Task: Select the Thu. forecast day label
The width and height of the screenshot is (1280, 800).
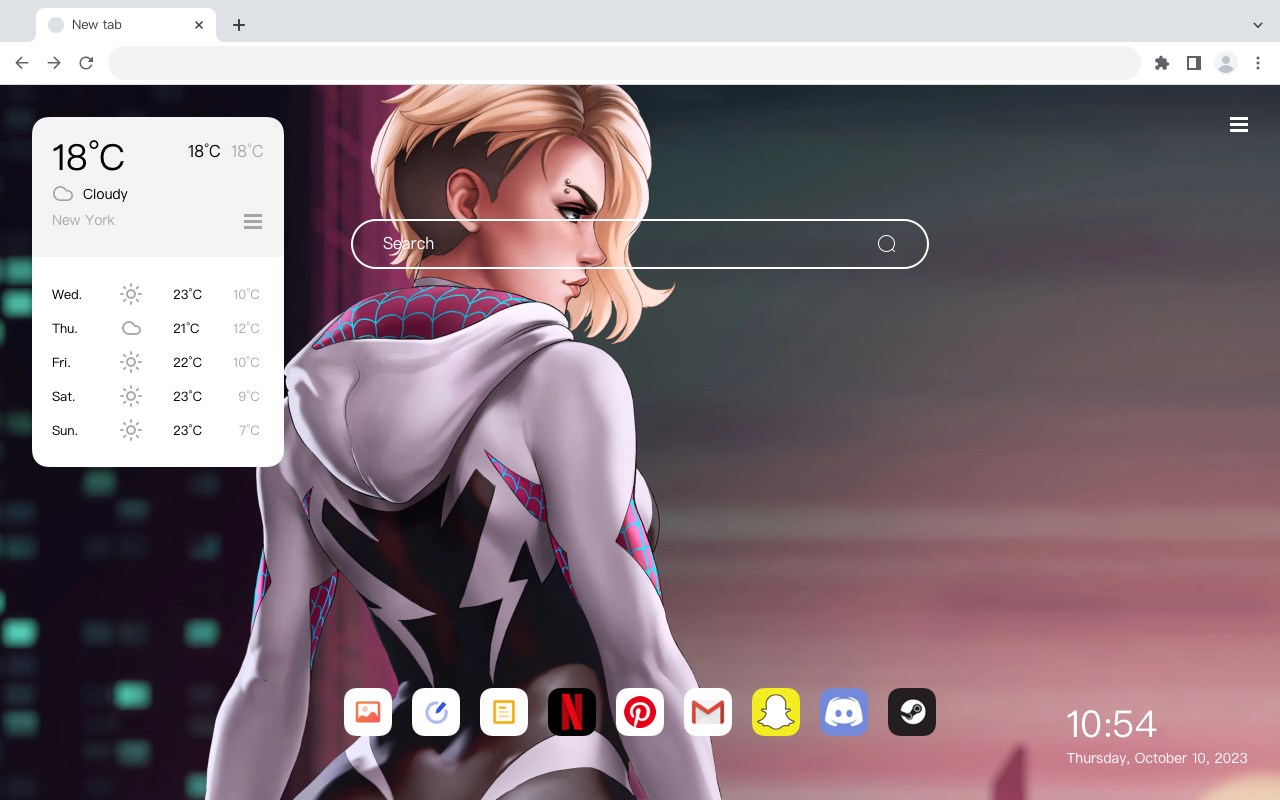Action: pyautogui.click(x=65, y=328)
